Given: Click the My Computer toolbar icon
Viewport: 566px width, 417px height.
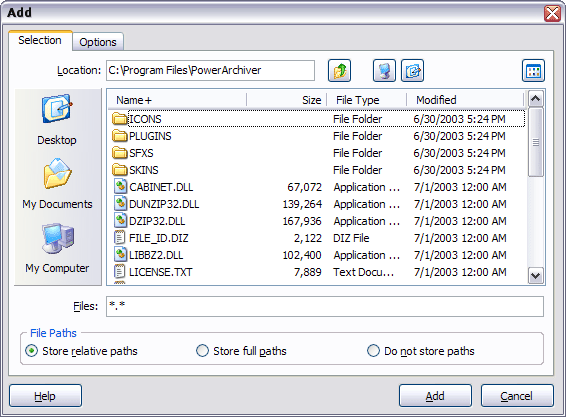Looking at the screenshot, I should click(384, 70).
